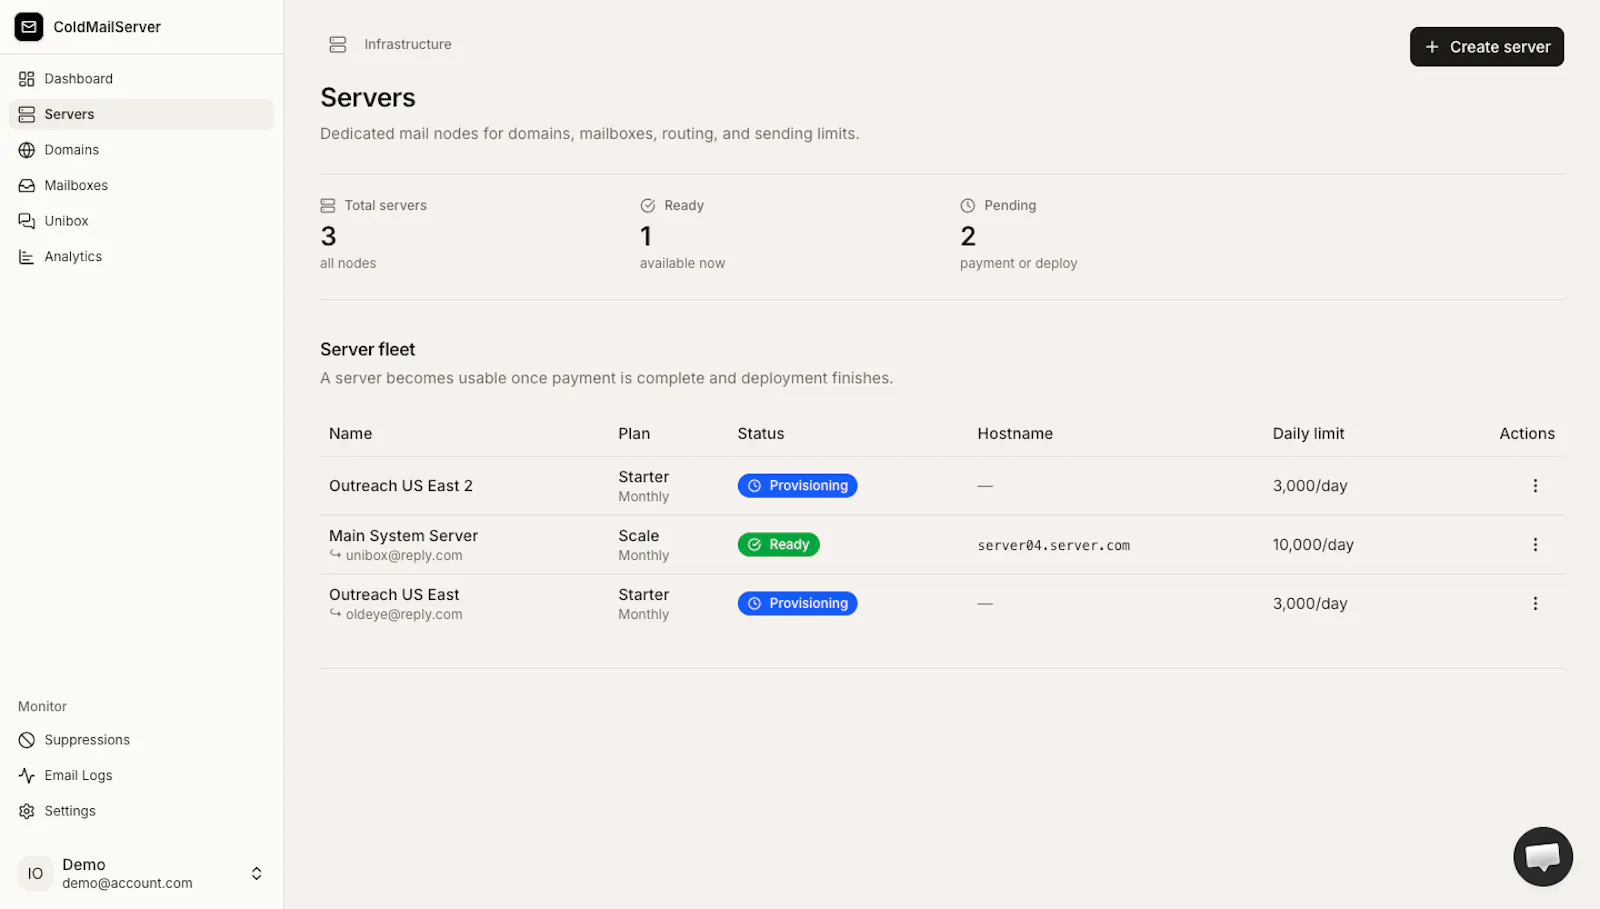Click the green Ready status badge
Image resolution: width=1600 pixels, height=909 pixels.
[779, 545]
